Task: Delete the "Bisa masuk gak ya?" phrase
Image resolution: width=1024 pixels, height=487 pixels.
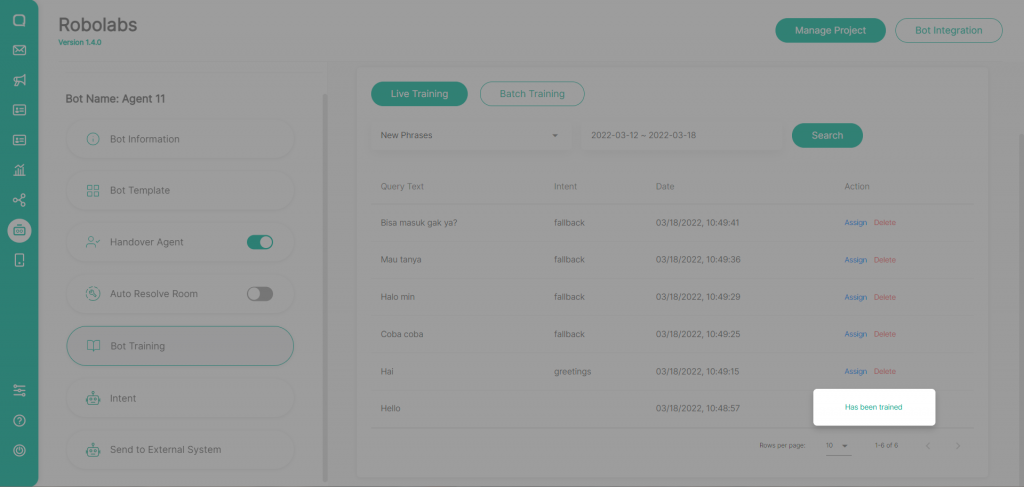Action: 885,223
